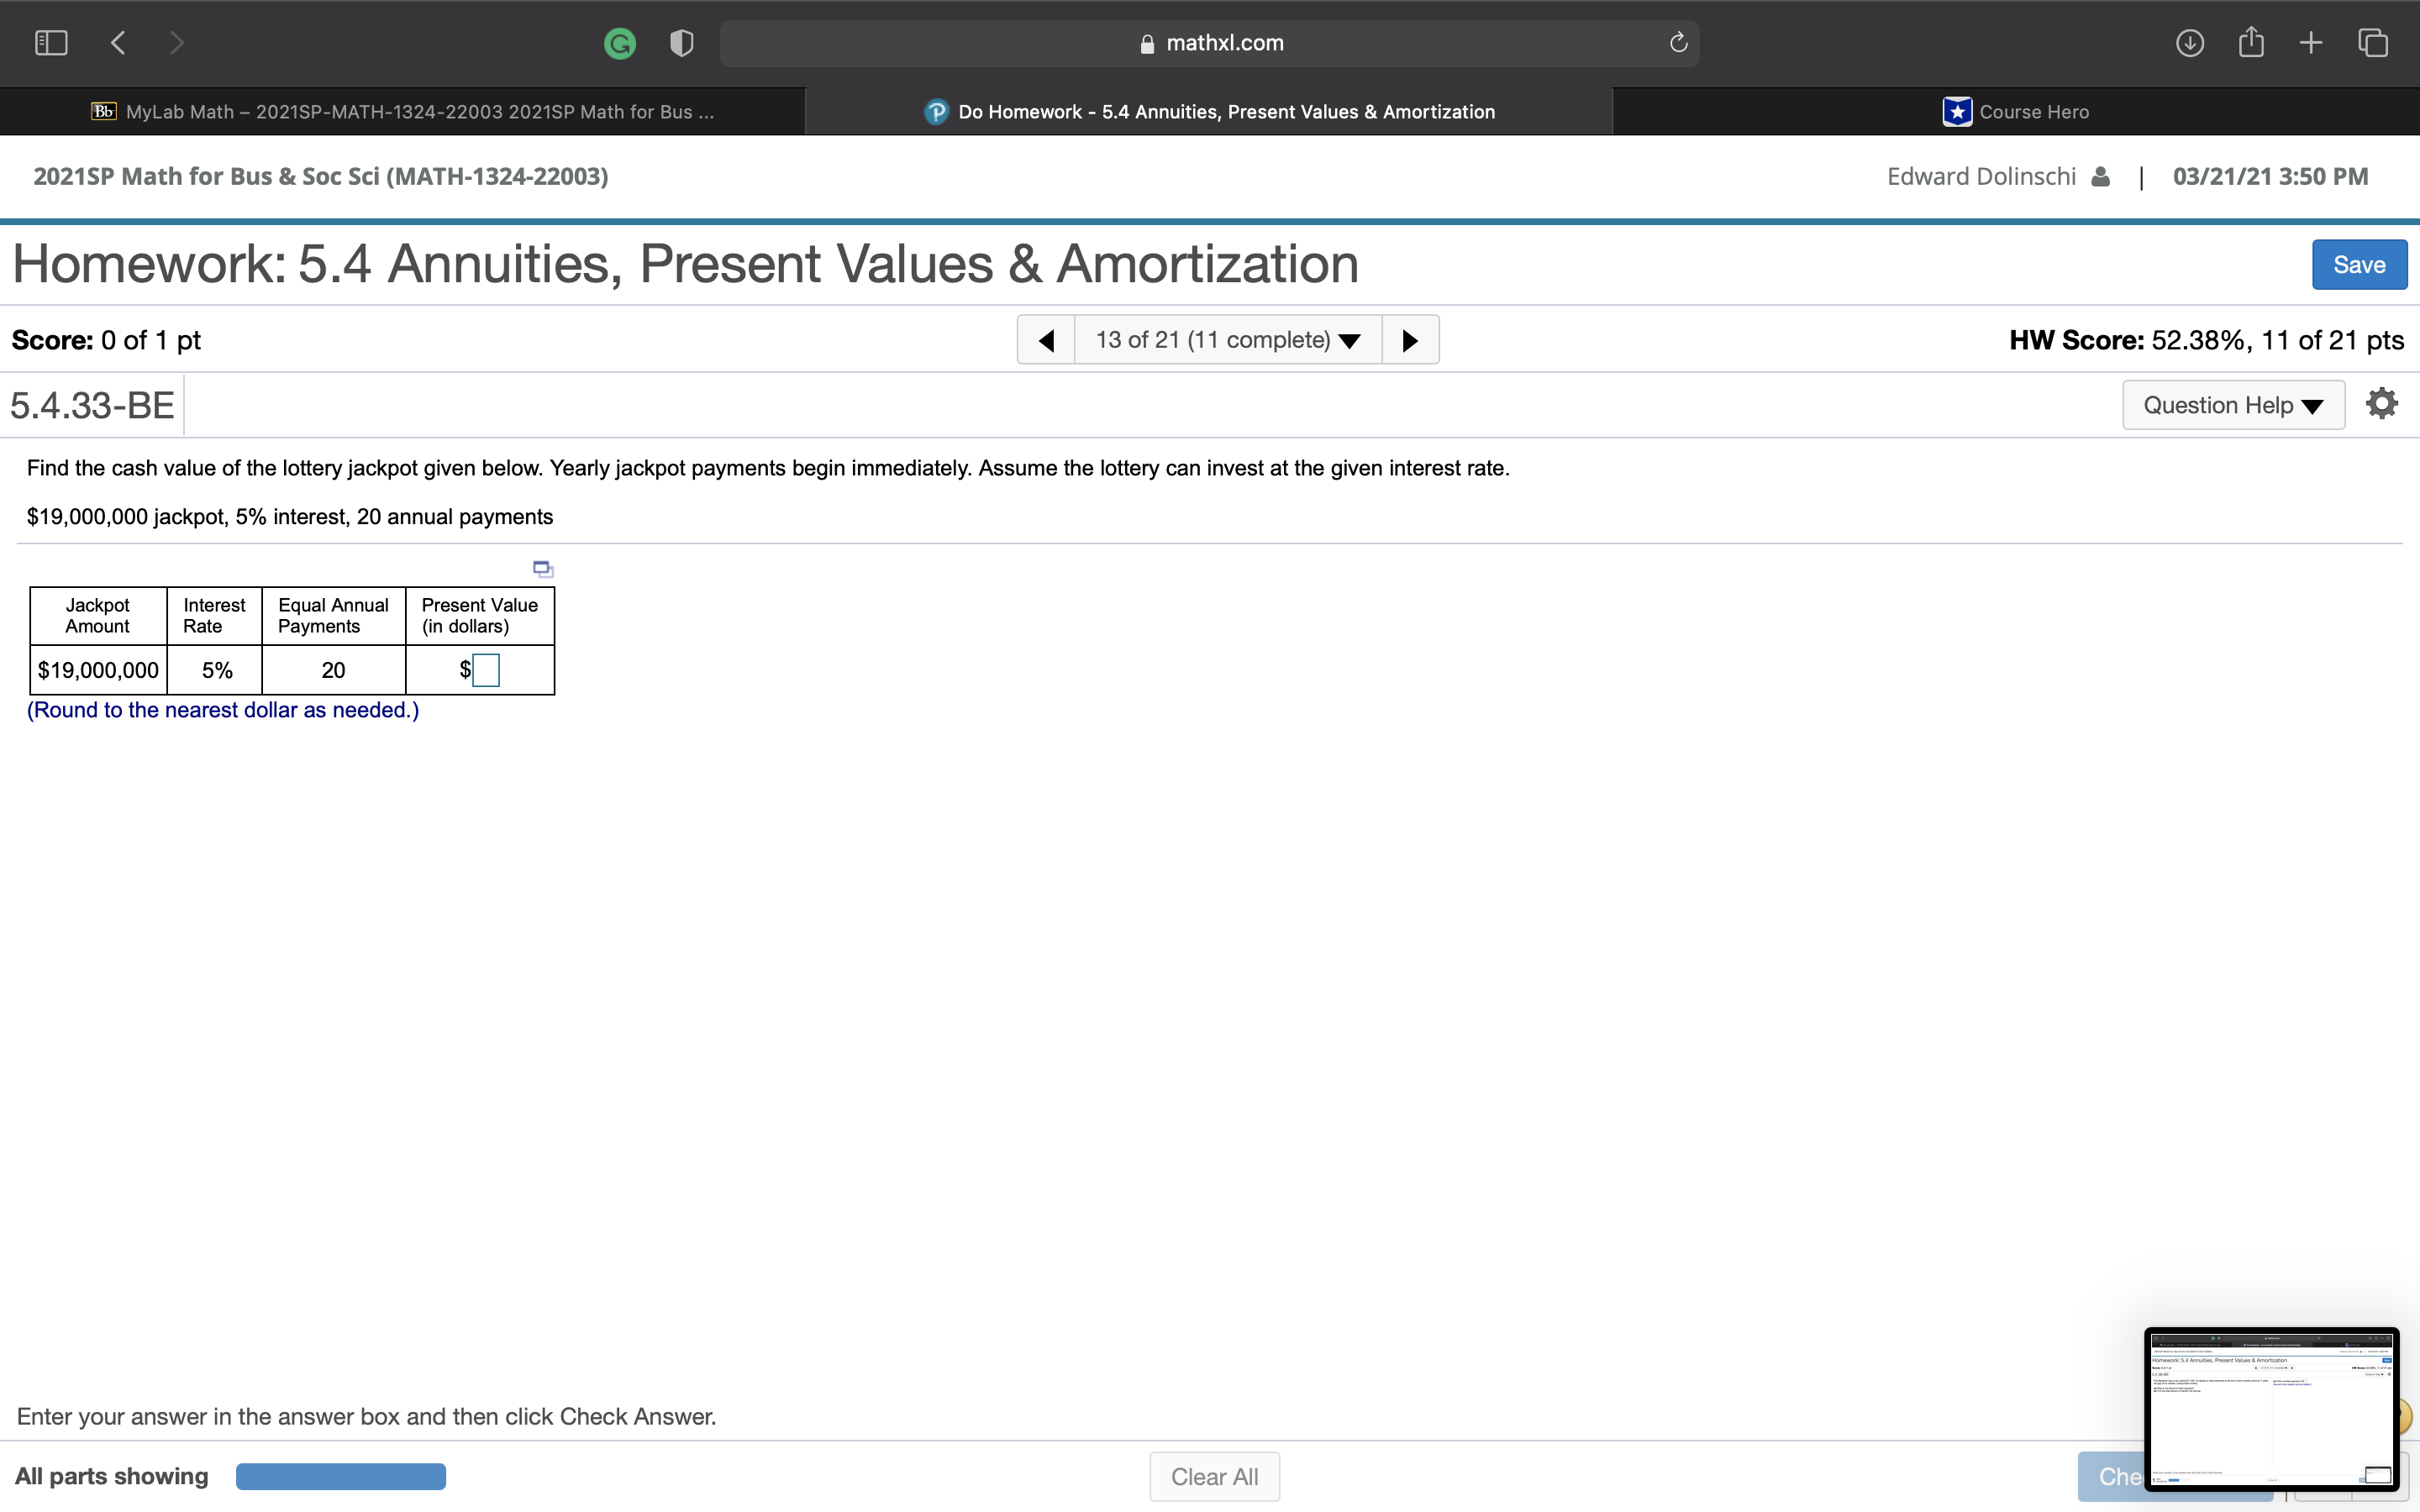Image resolution: width=2420 pixels, height=1512 pixels.
Task: Open the privacy shield icon
Action: pos(681,43)
